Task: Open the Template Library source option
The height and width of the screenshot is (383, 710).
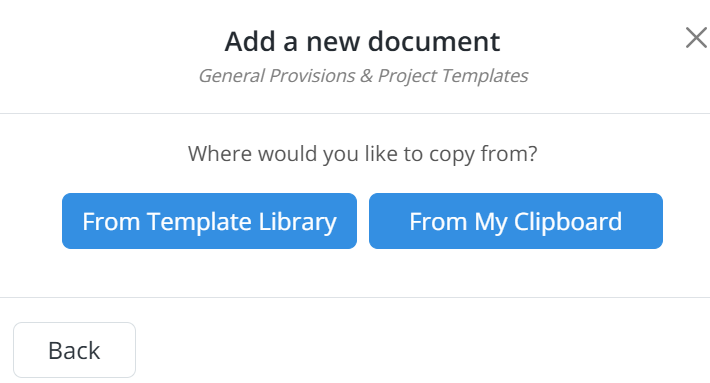Action: pyautogui.click(x=209, y=221)
